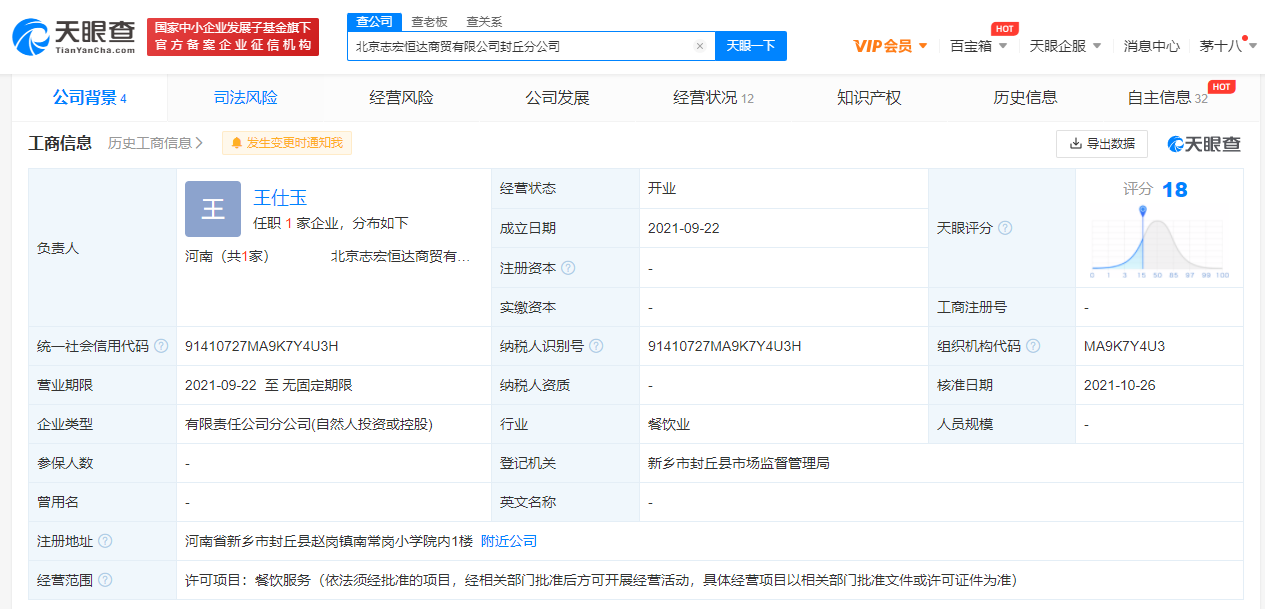Click the help icon beside 组织机构代码
Image resolution: width=1265 pixels, height=609 pixels.
click(x=1033, y=346)
